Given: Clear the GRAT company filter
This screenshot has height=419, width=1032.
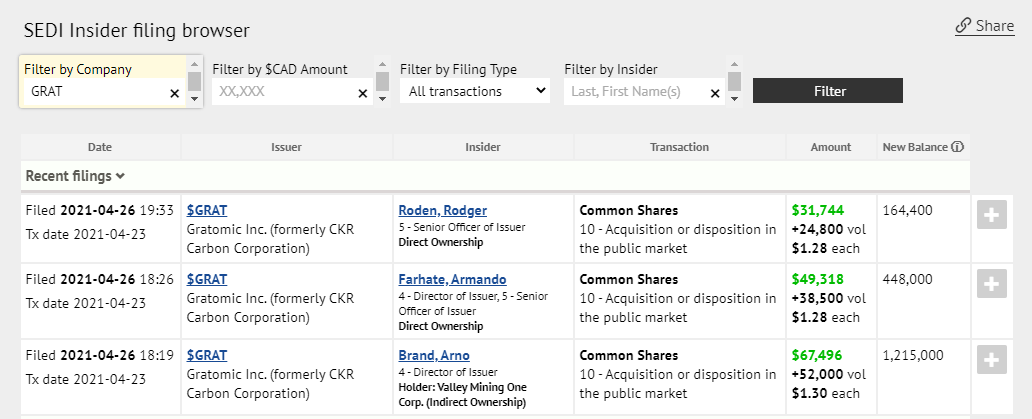Looking at the screenshot, I should pos(174,93).
